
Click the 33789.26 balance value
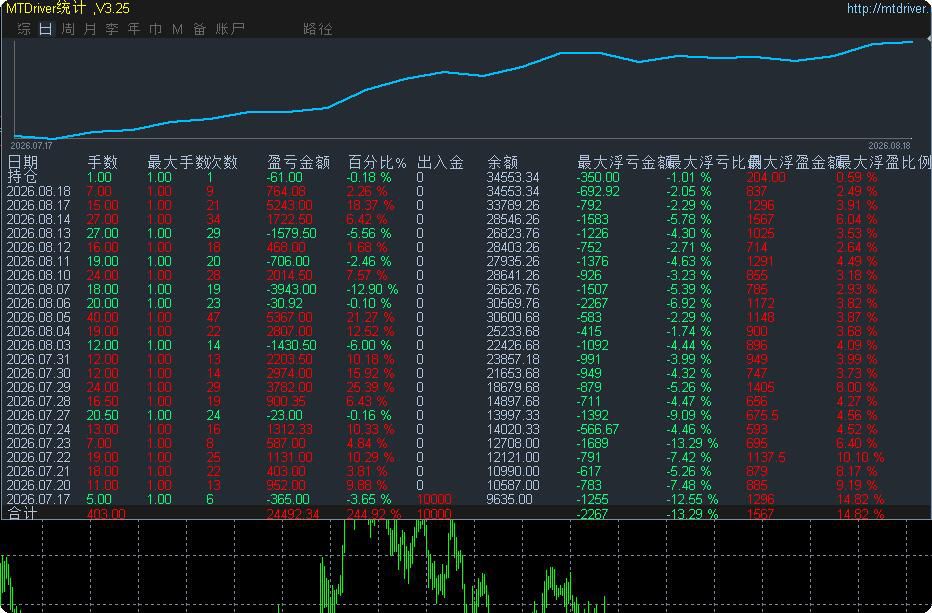tap(512, 205)
